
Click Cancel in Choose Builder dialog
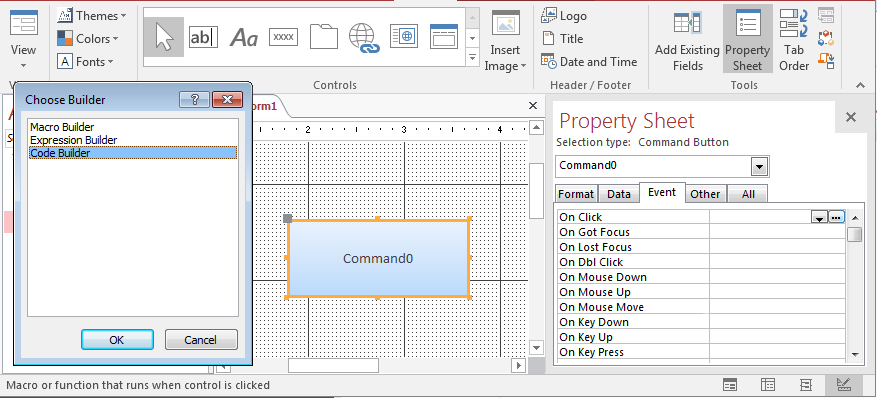(201, 339)
